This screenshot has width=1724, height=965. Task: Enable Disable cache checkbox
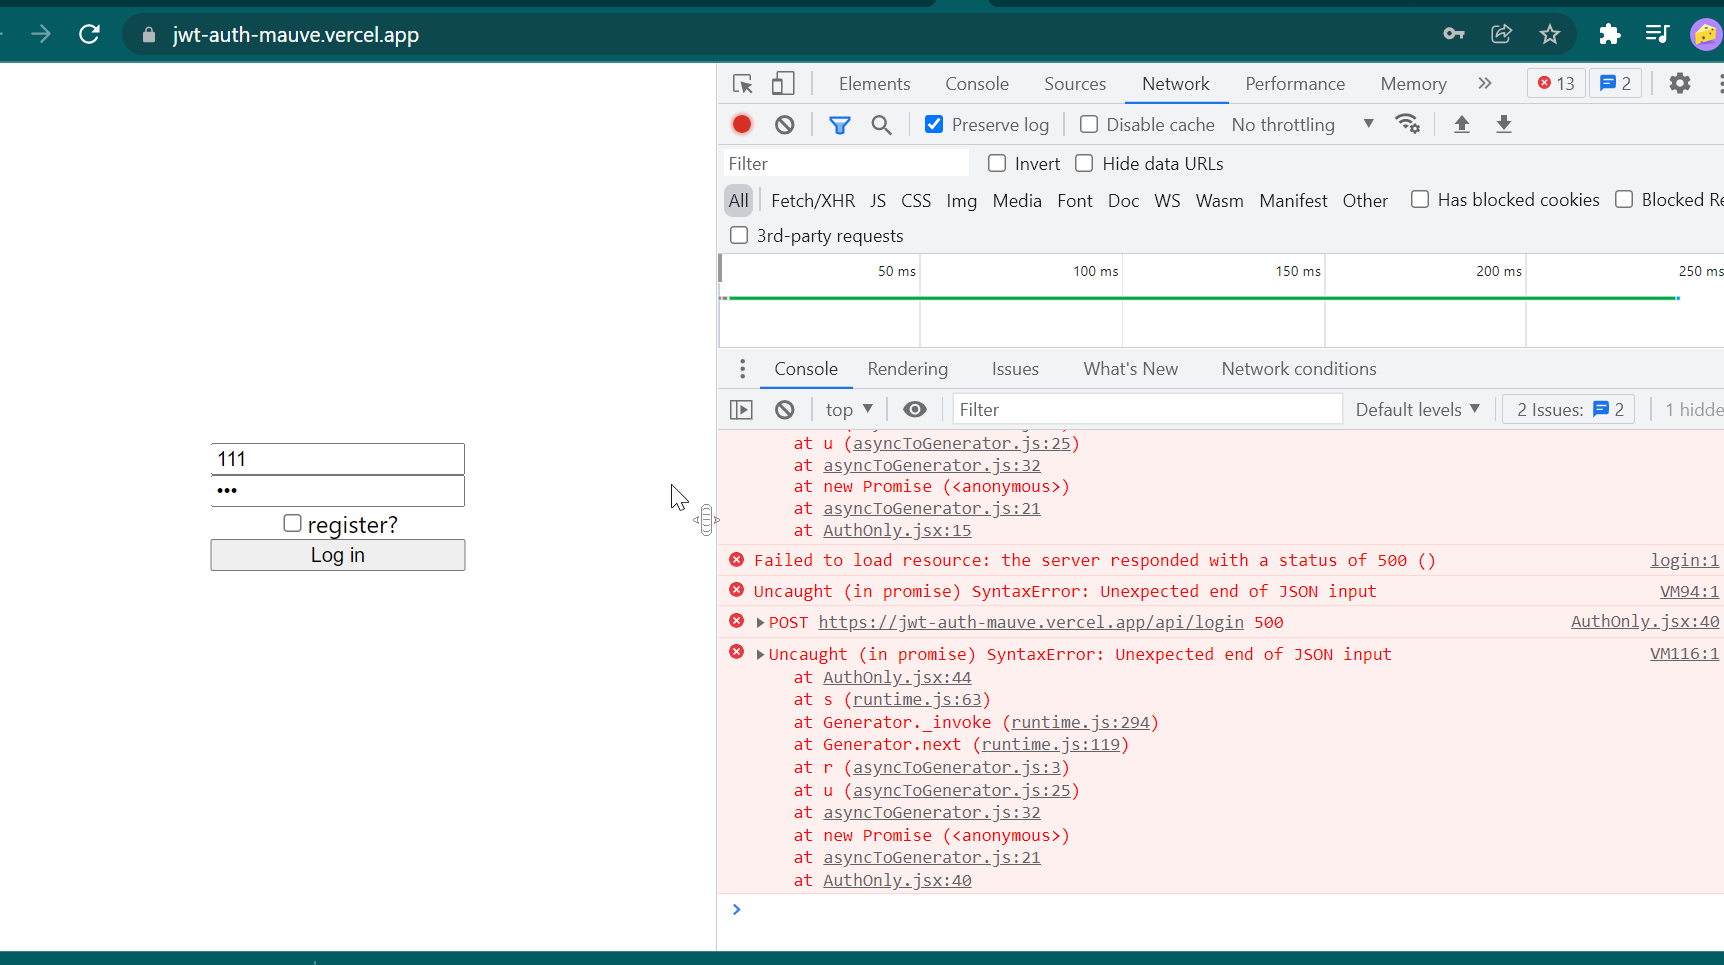coord(1089,124)
